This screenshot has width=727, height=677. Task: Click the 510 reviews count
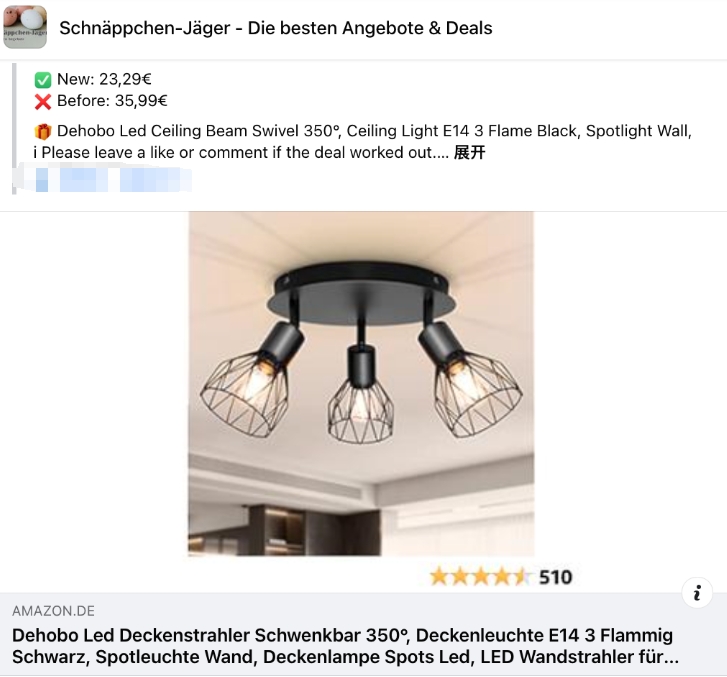(x=555, y=577)
